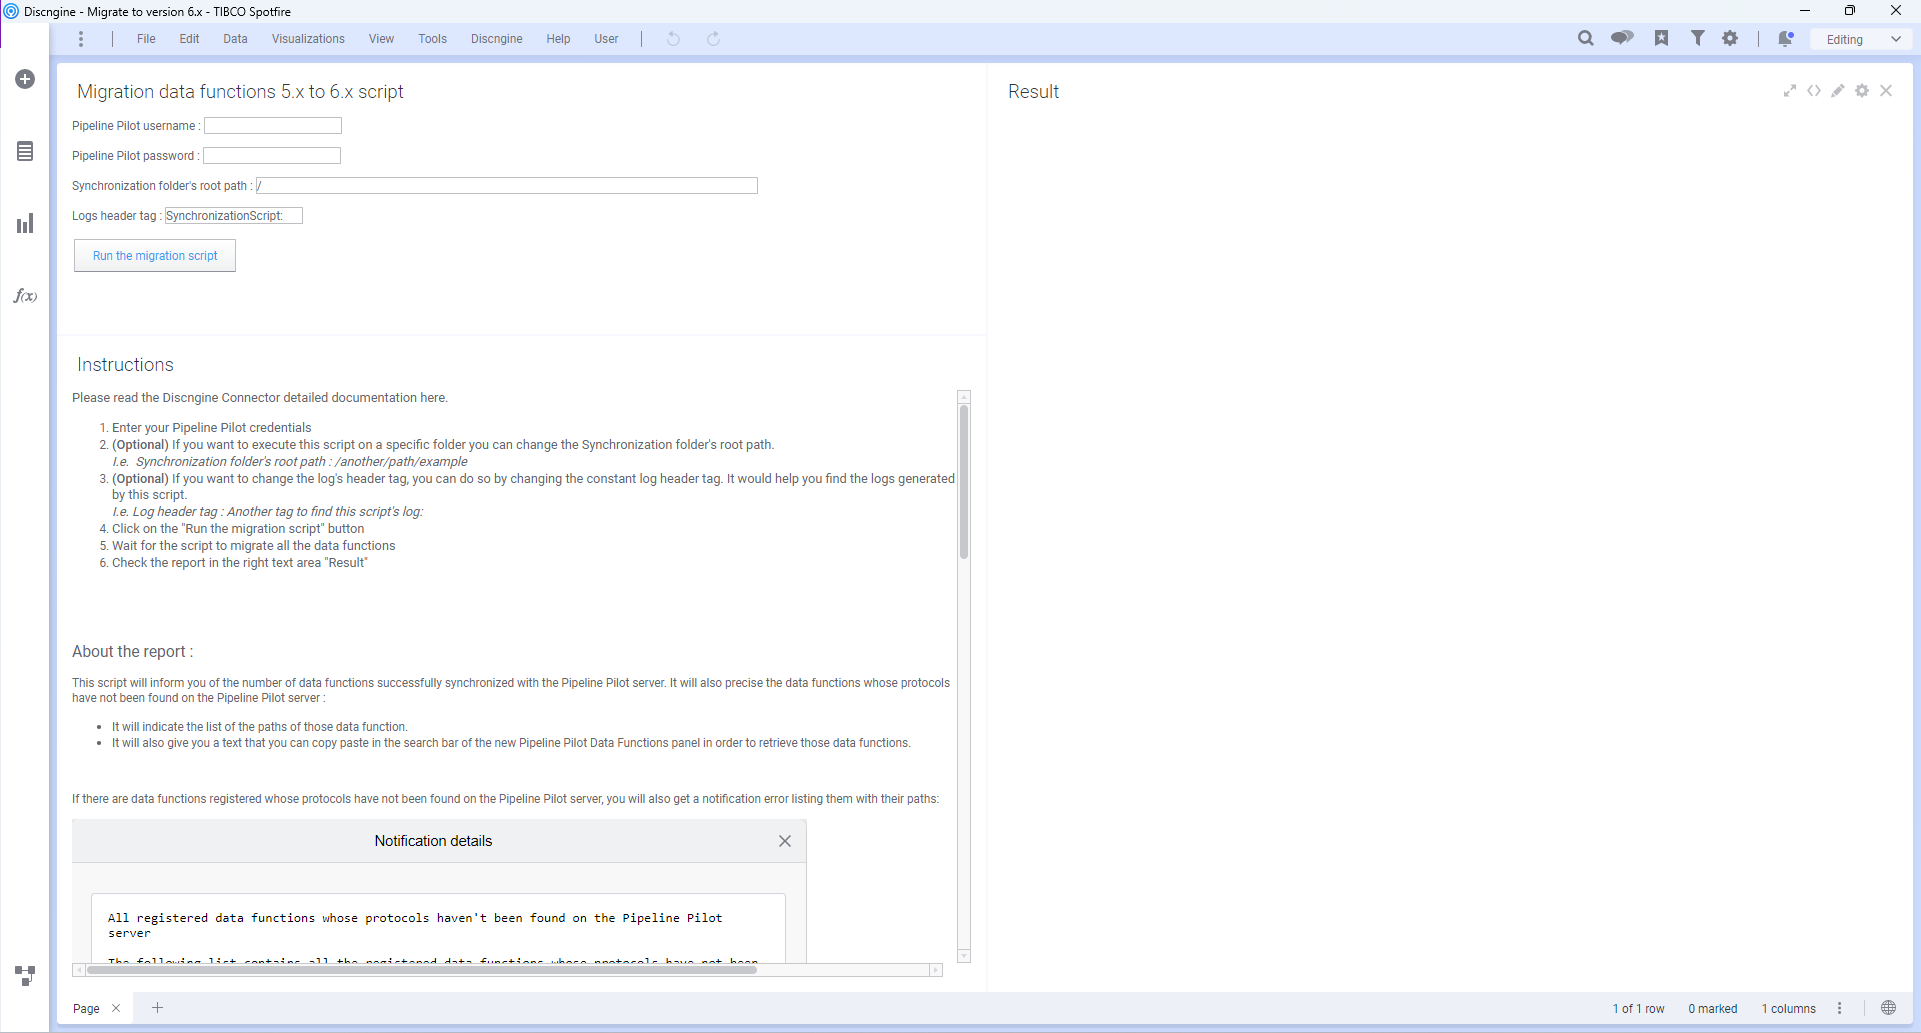Click Synchronization folder's root path field
The image size is (1921, 1033).
coord(507,186)
